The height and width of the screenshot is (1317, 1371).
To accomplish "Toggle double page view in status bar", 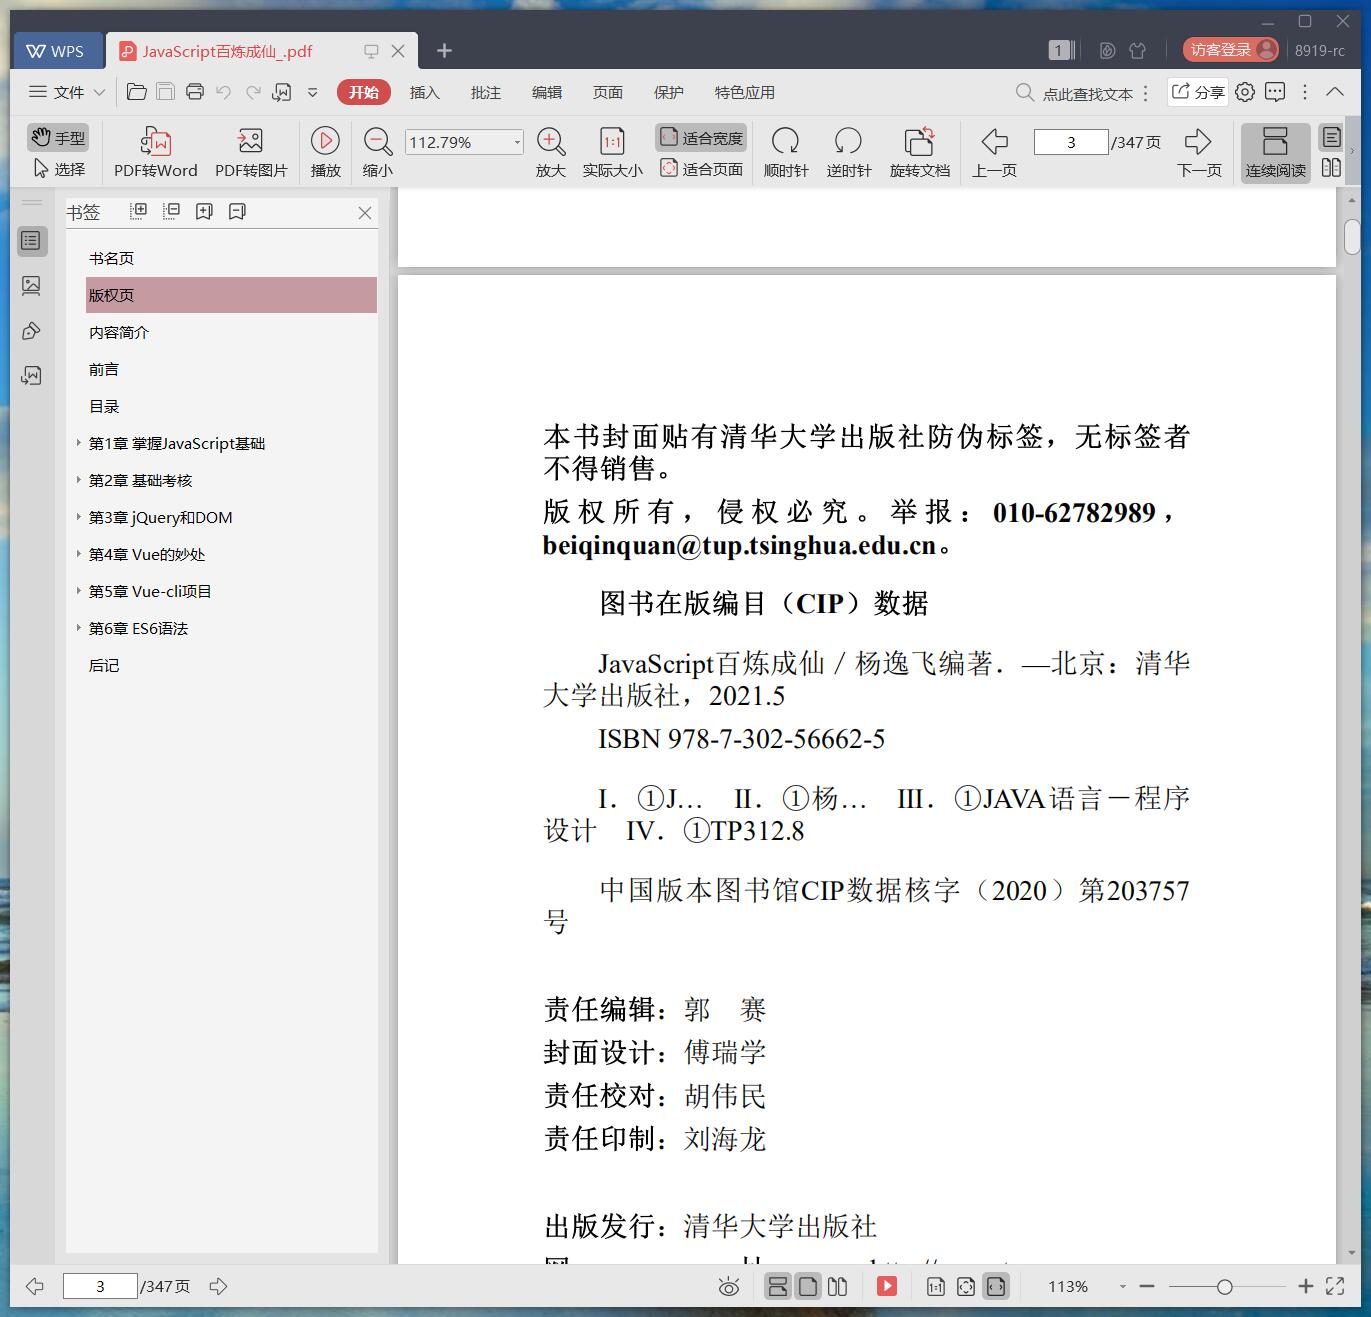I will tap(838, 1287).
